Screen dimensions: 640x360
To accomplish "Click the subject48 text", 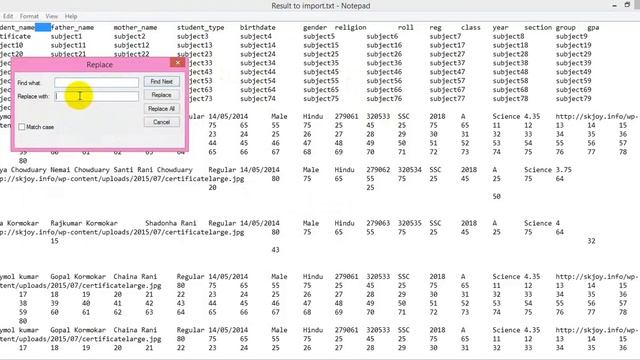I will [x=510, y=72].
